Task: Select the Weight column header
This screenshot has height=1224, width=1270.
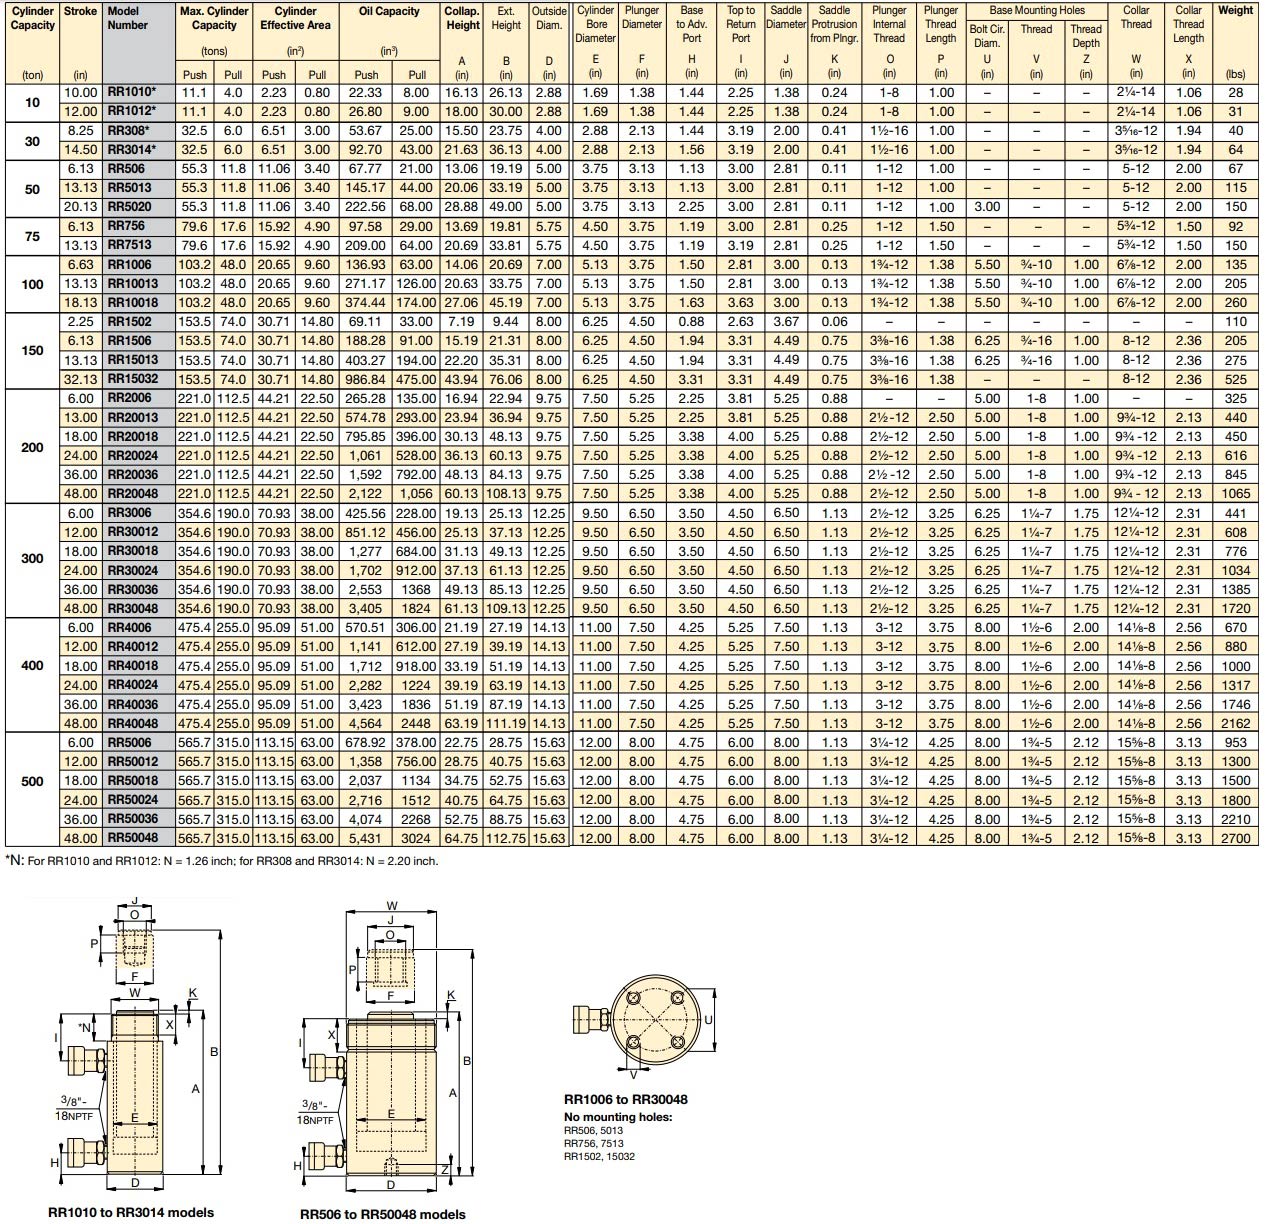Action: [1235, 10]
